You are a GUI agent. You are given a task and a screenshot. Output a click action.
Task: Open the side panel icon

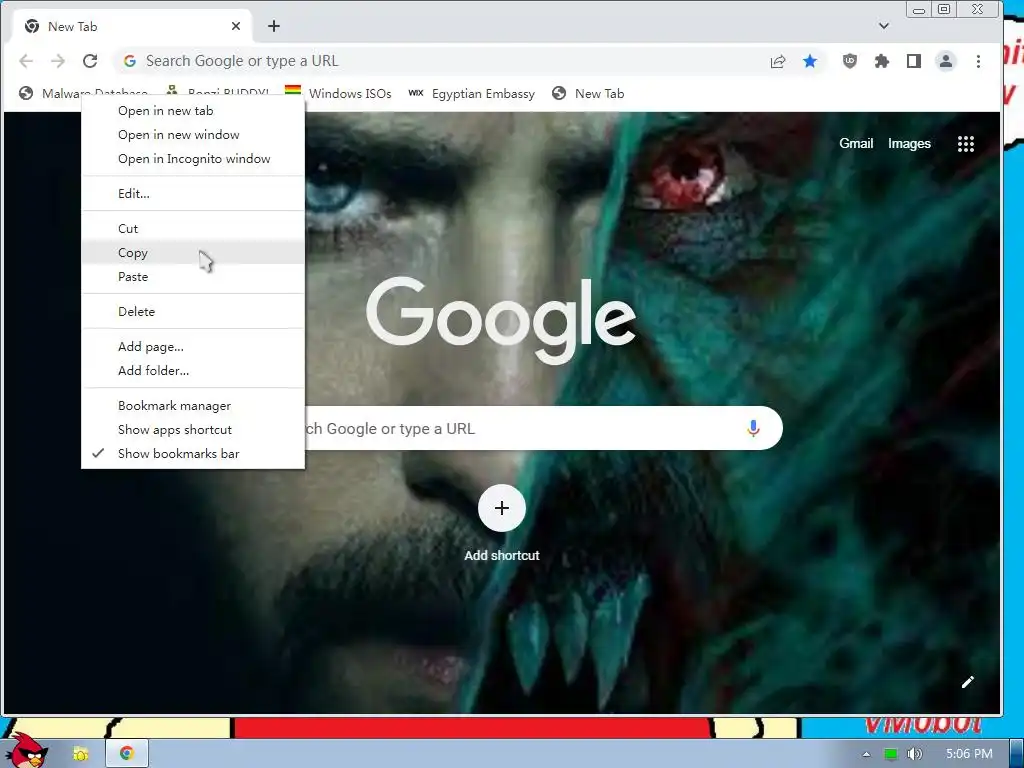tap(914, 61)
